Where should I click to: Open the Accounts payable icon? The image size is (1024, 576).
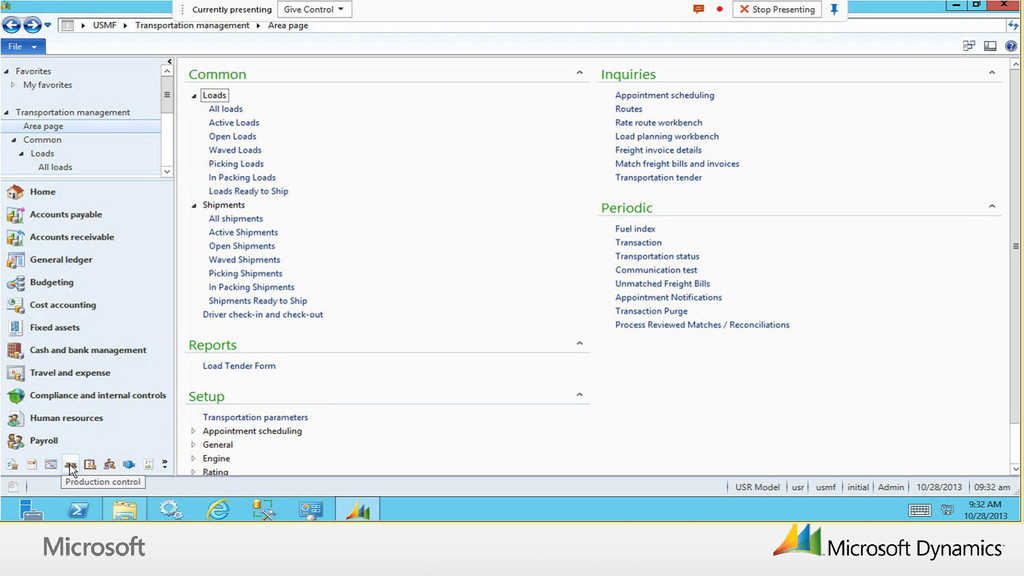[x=15, y=215]
